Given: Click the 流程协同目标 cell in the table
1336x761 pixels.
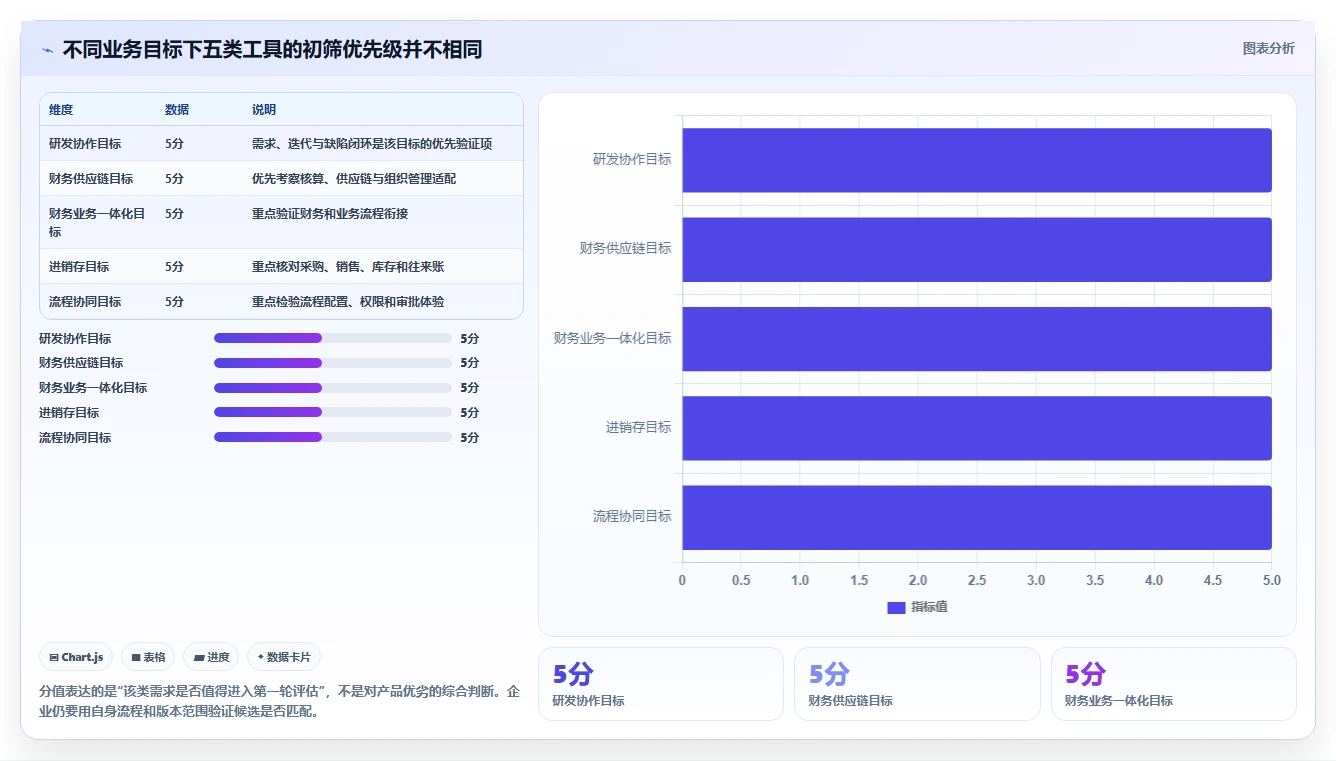Looking at the screenshot, I should pyautogui.click(x=85, y=302).
